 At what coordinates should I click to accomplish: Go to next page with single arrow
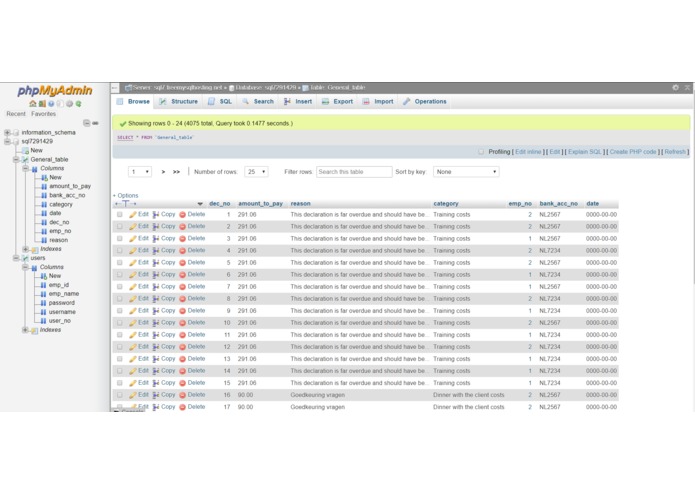pos(163,172)
